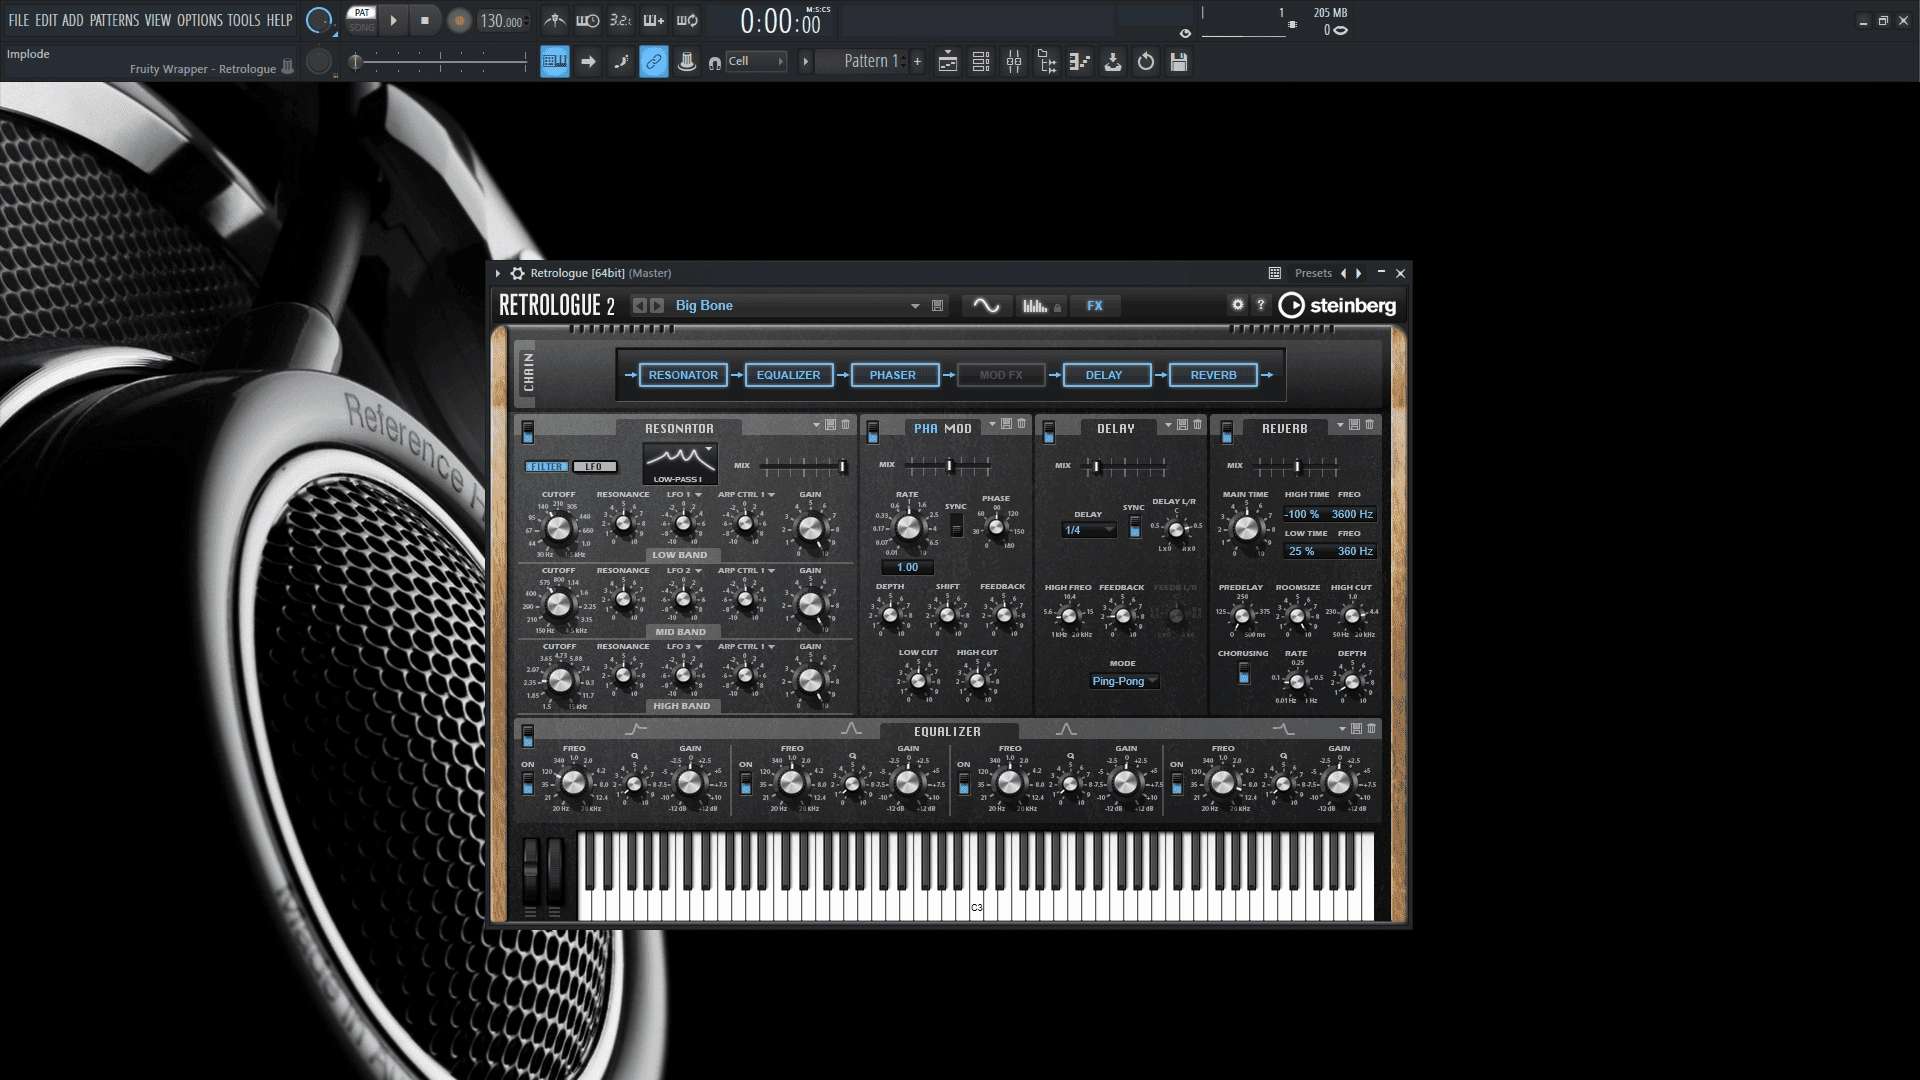Start playback with the play button

pyautogui.click(x=394, y=20)
